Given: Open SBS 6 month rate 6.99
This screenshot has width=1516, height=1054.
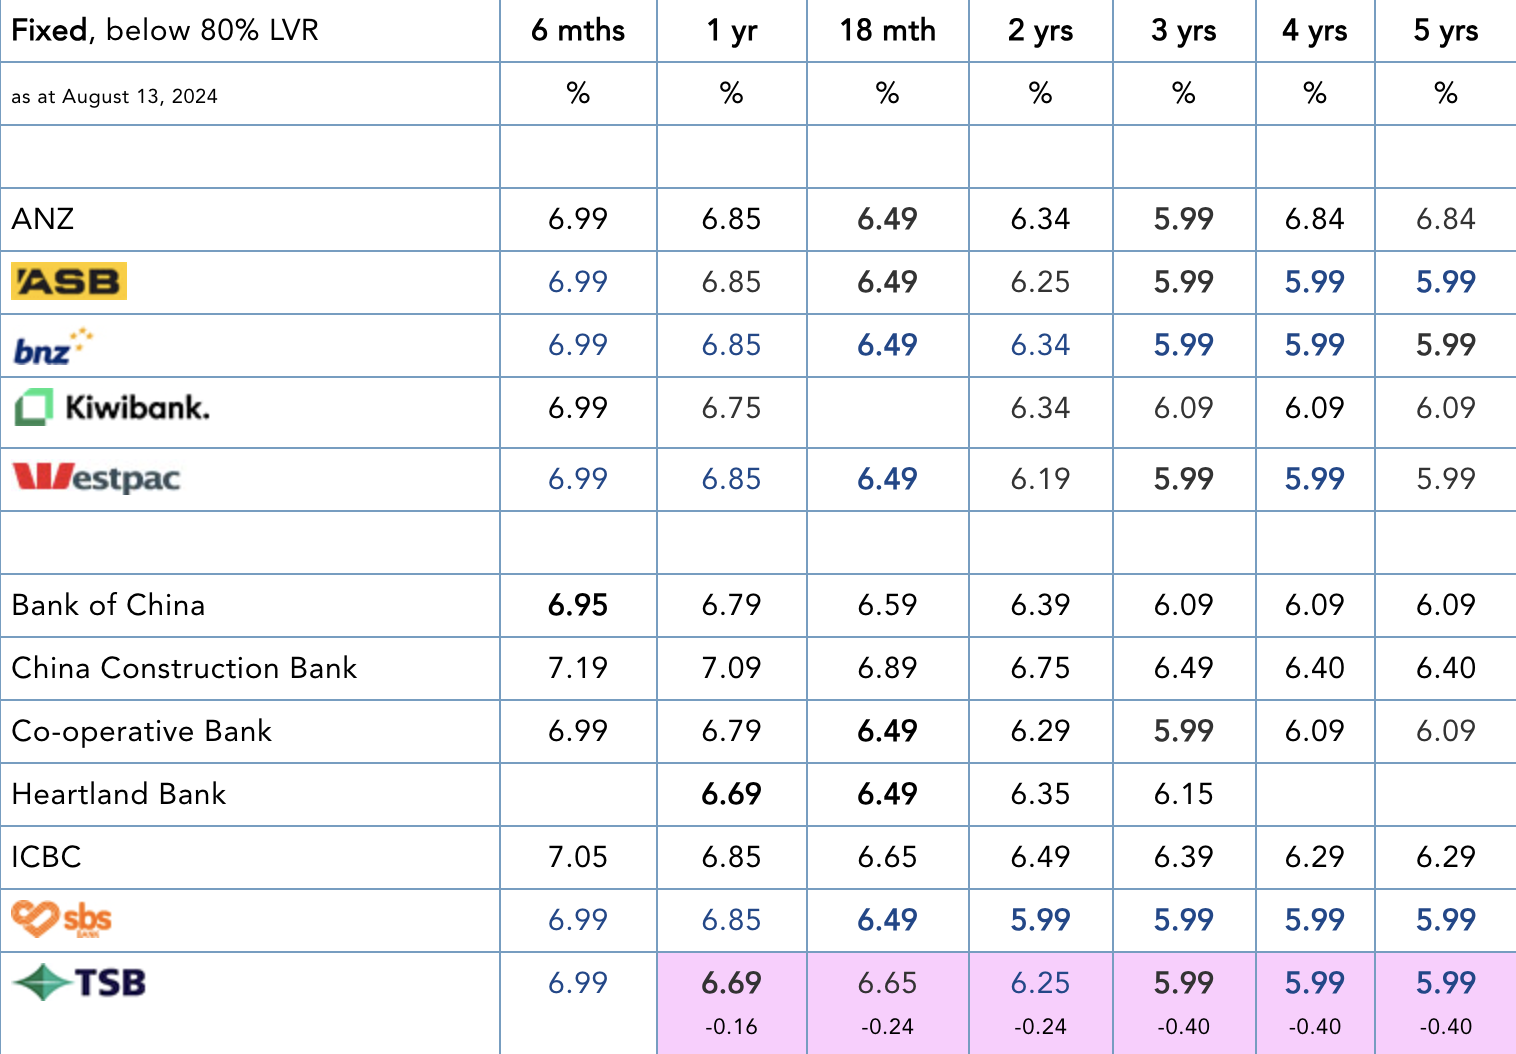Looking at the screenshot, I should [578, 920].
